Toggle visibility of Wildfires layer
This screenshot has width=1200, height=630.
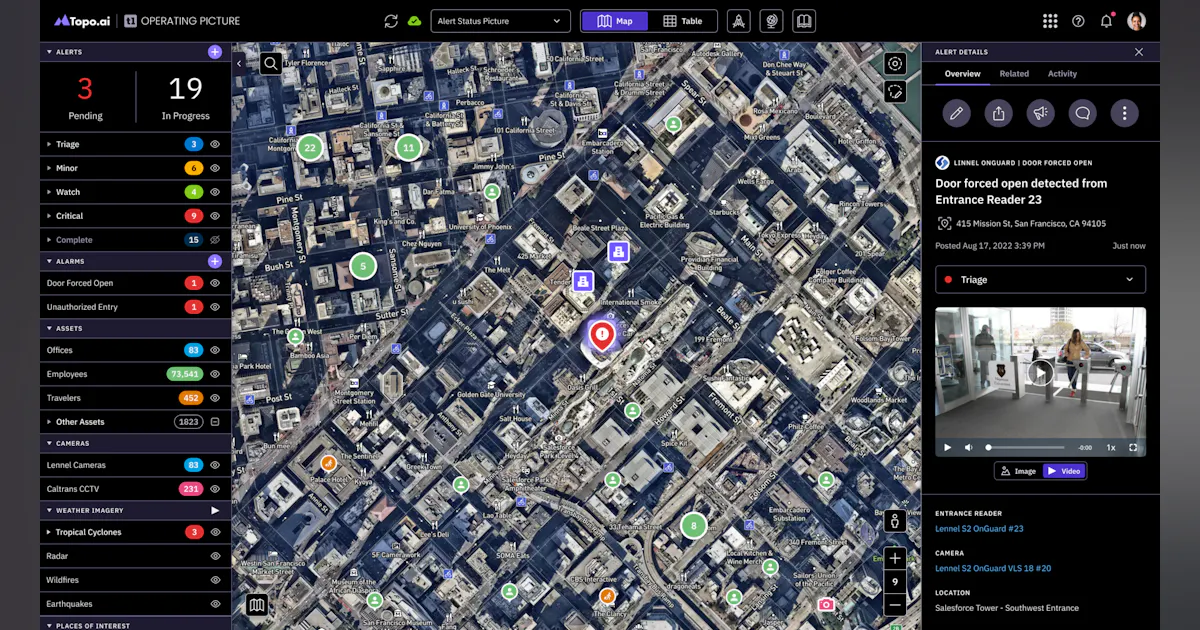tap(215, 580)
